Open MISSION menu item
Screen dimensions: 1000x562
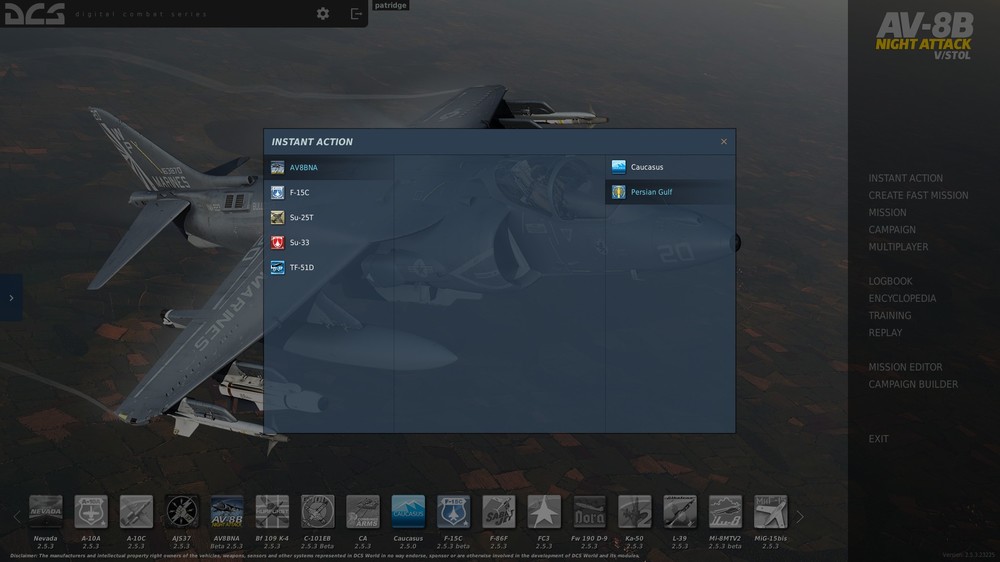(x=887, y=212)
